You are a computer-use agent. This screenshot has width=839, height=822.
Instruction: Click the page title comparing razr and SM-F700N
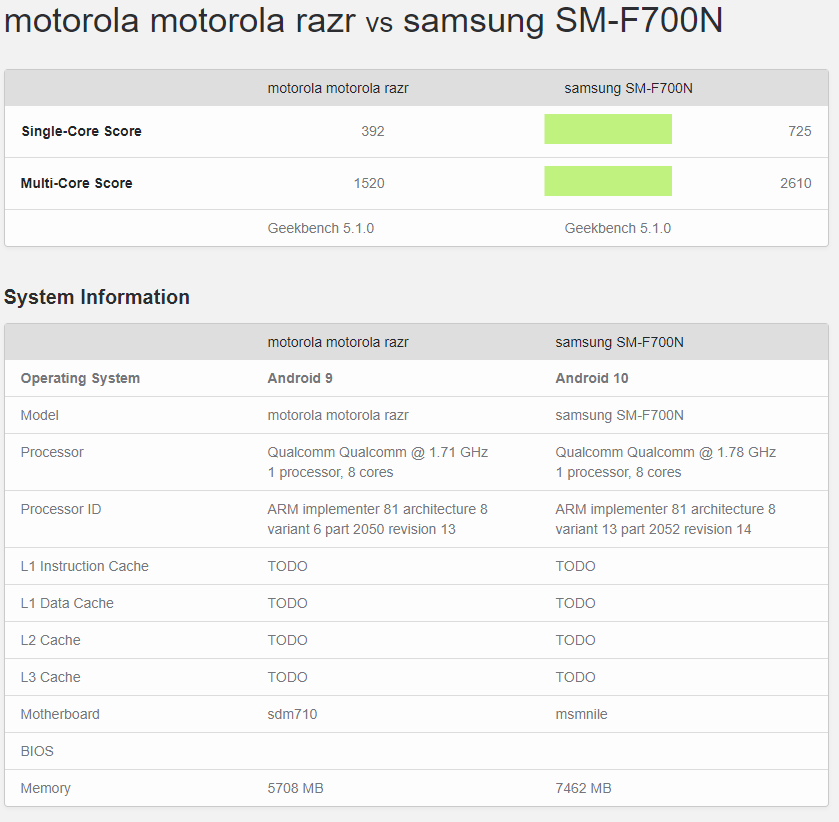(363, 21)
